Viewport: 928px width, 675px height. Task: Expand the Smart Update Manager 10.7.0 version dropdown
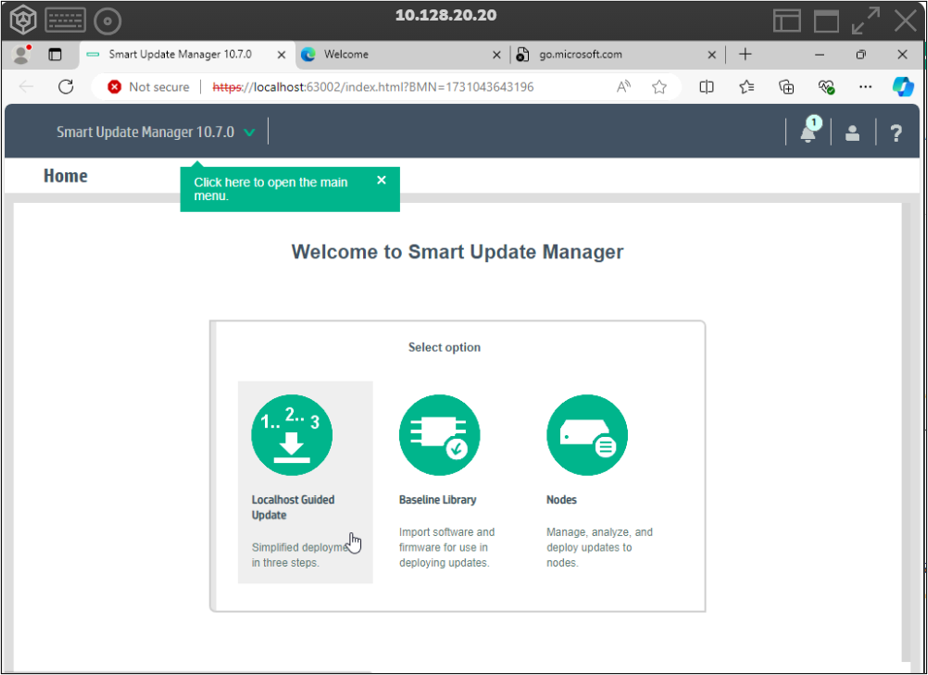249,131
